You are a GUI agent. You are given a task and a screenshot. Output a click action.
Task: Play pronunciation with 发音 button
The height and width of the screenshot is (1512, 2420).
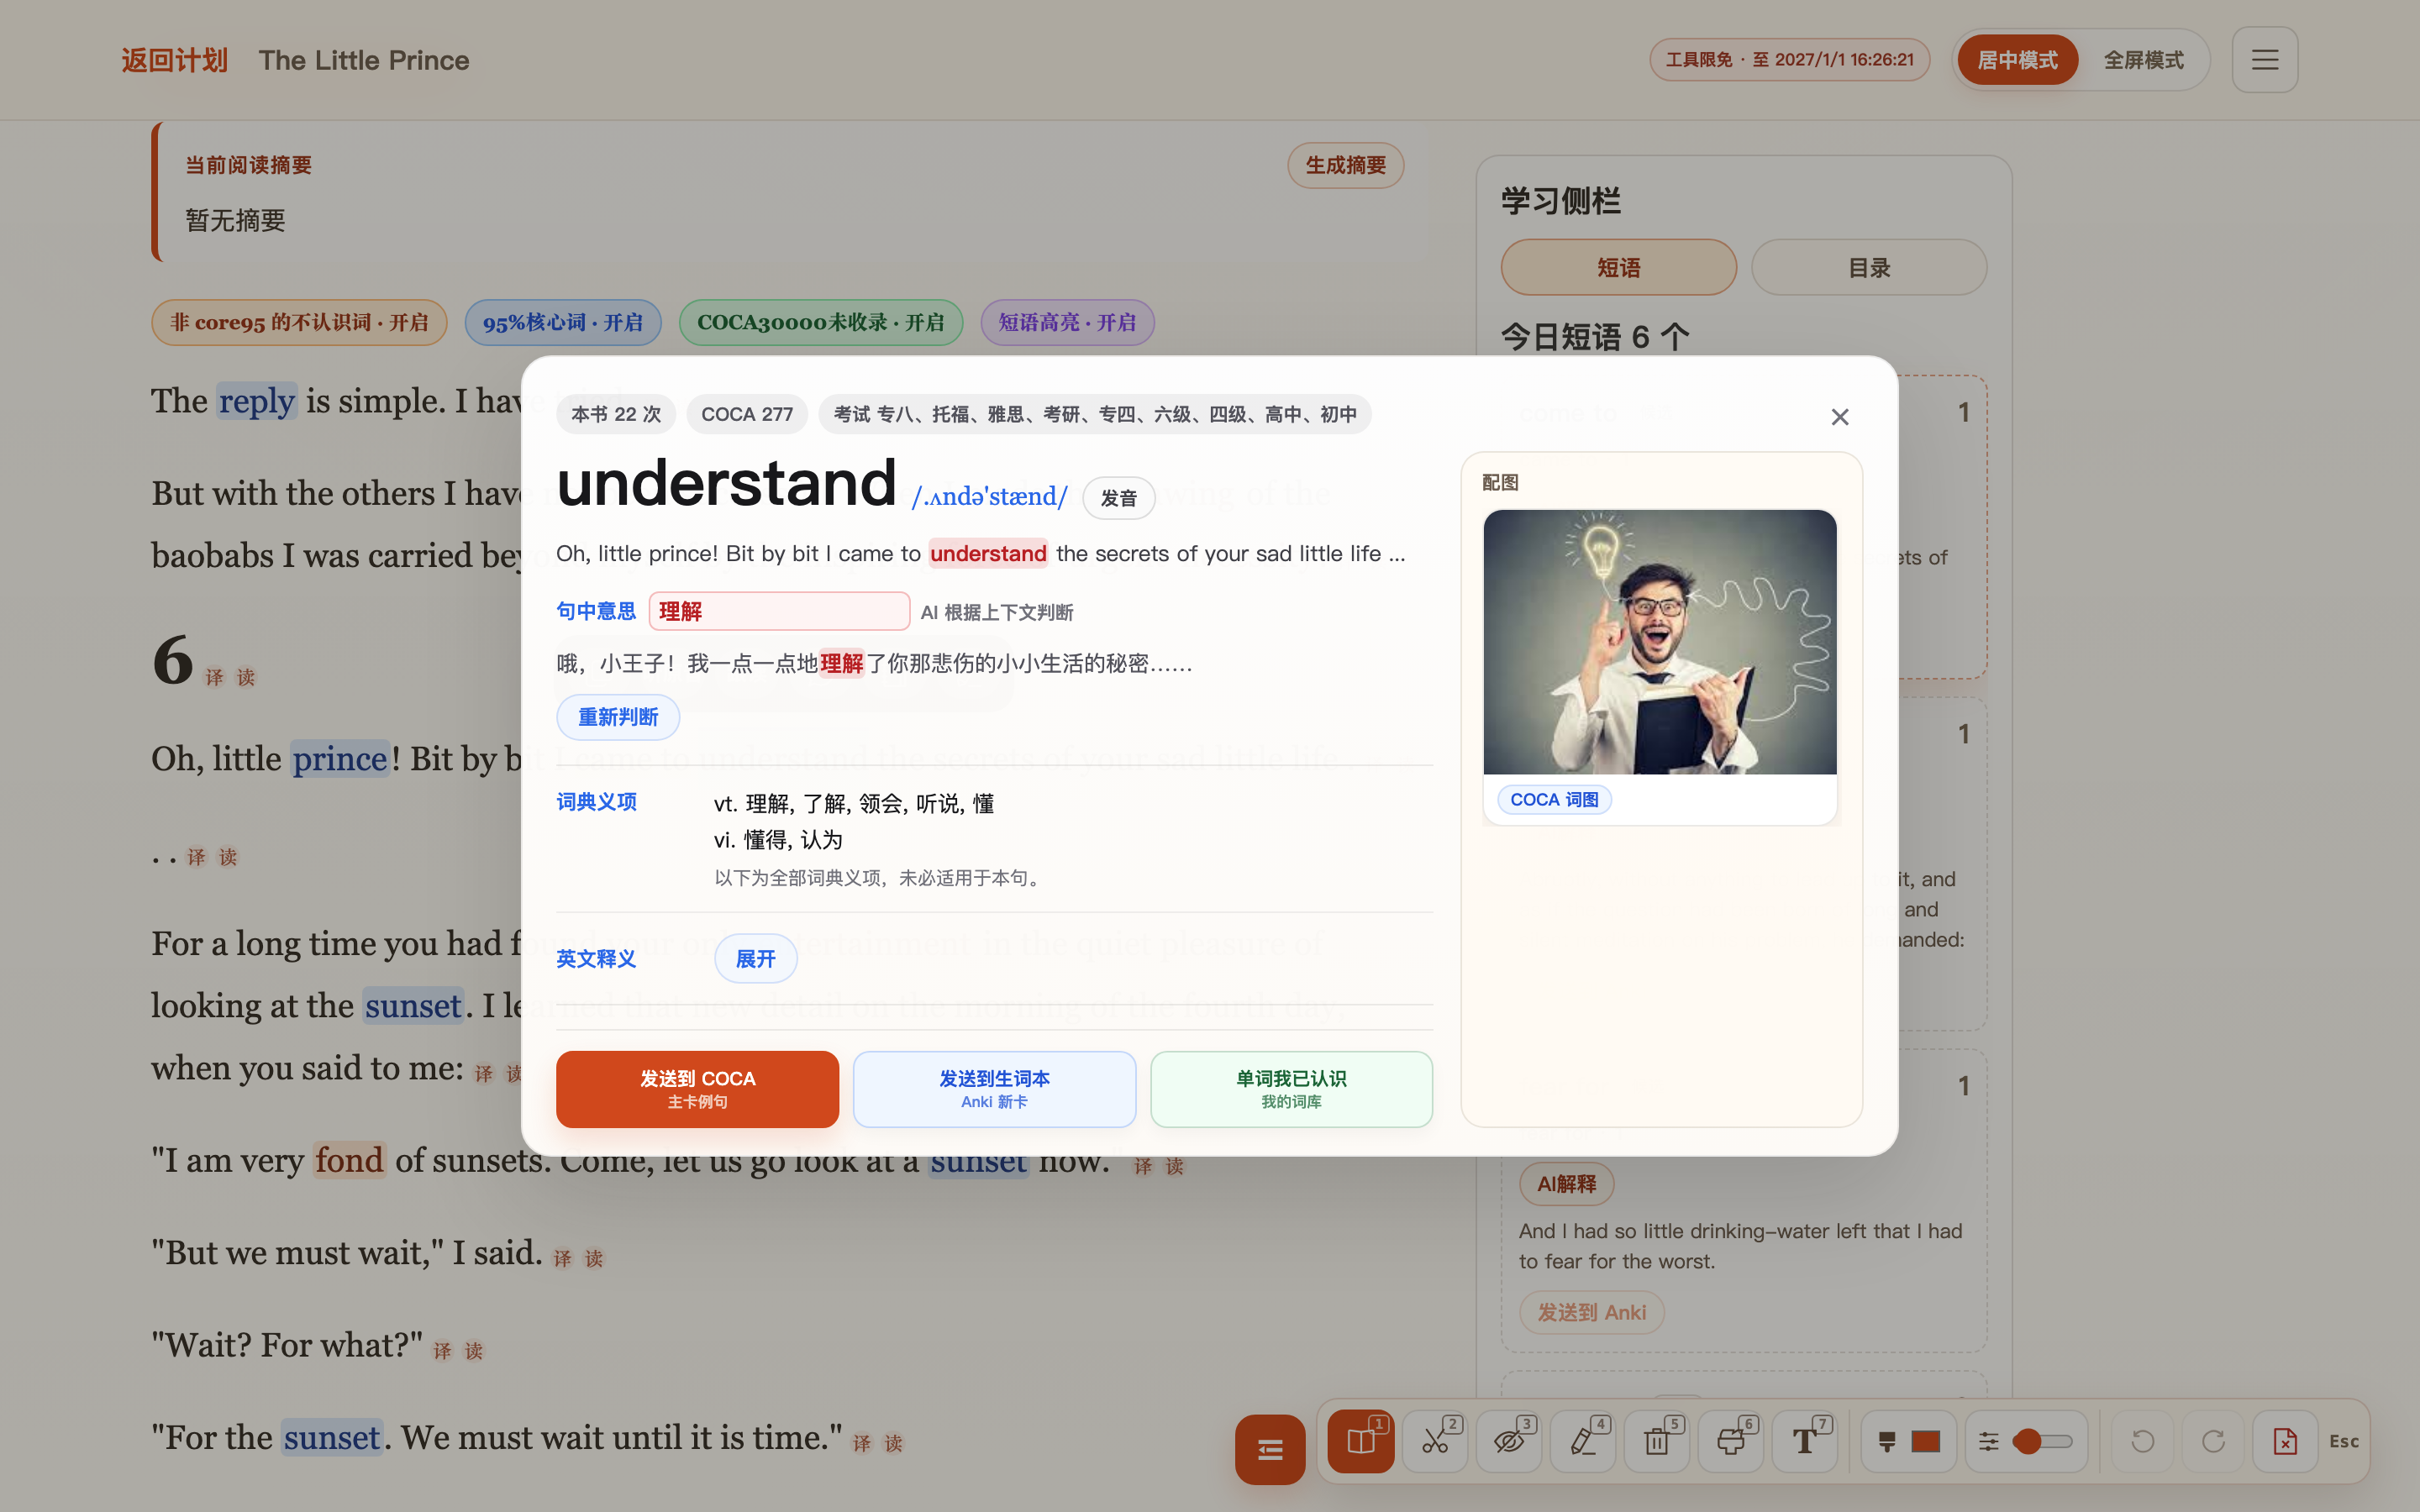pos(1119,498)
